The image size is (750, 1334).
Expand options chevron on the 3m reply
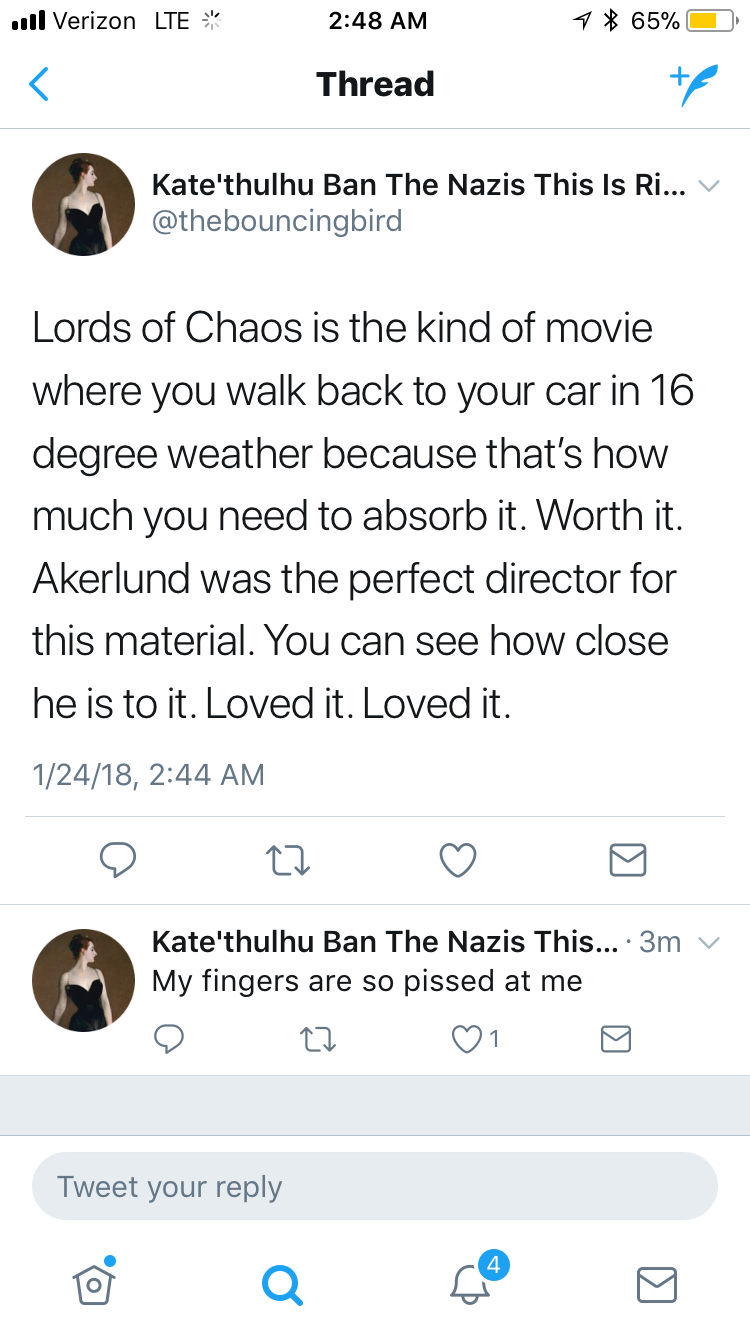click(x=708, y=942)
